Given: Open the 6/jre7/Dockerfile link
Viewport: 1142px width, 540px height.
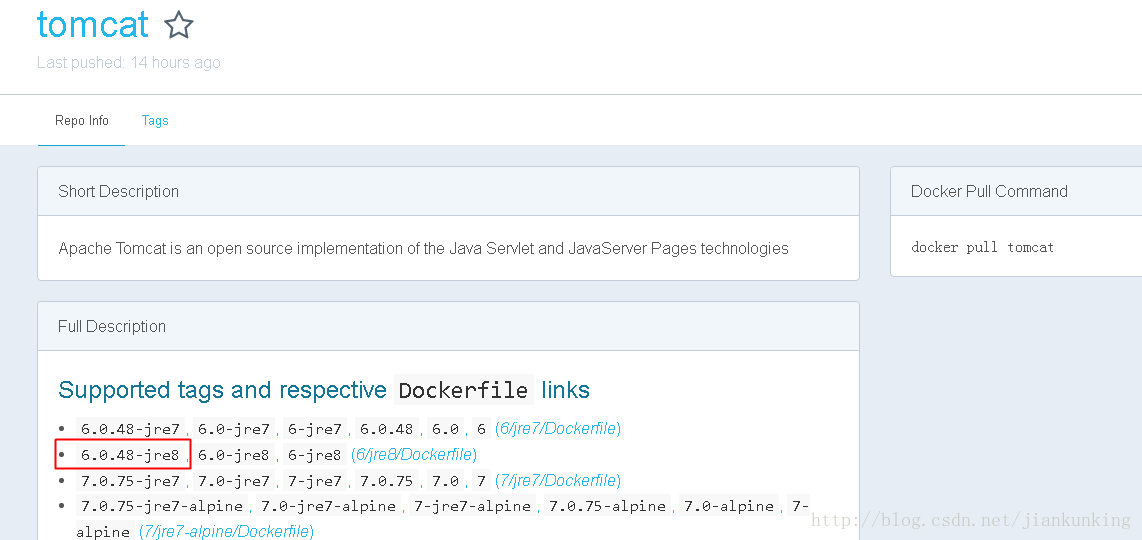Looking at the screenshot, I should (558, 429).
